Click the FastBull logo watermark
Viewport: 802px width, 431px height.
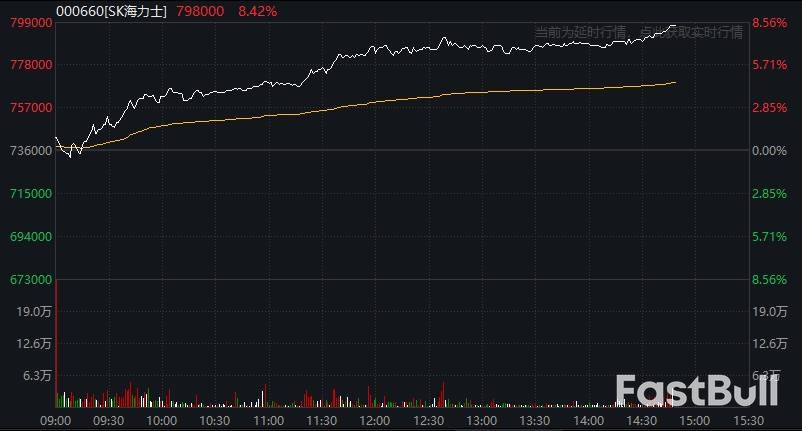coord(701,391)
